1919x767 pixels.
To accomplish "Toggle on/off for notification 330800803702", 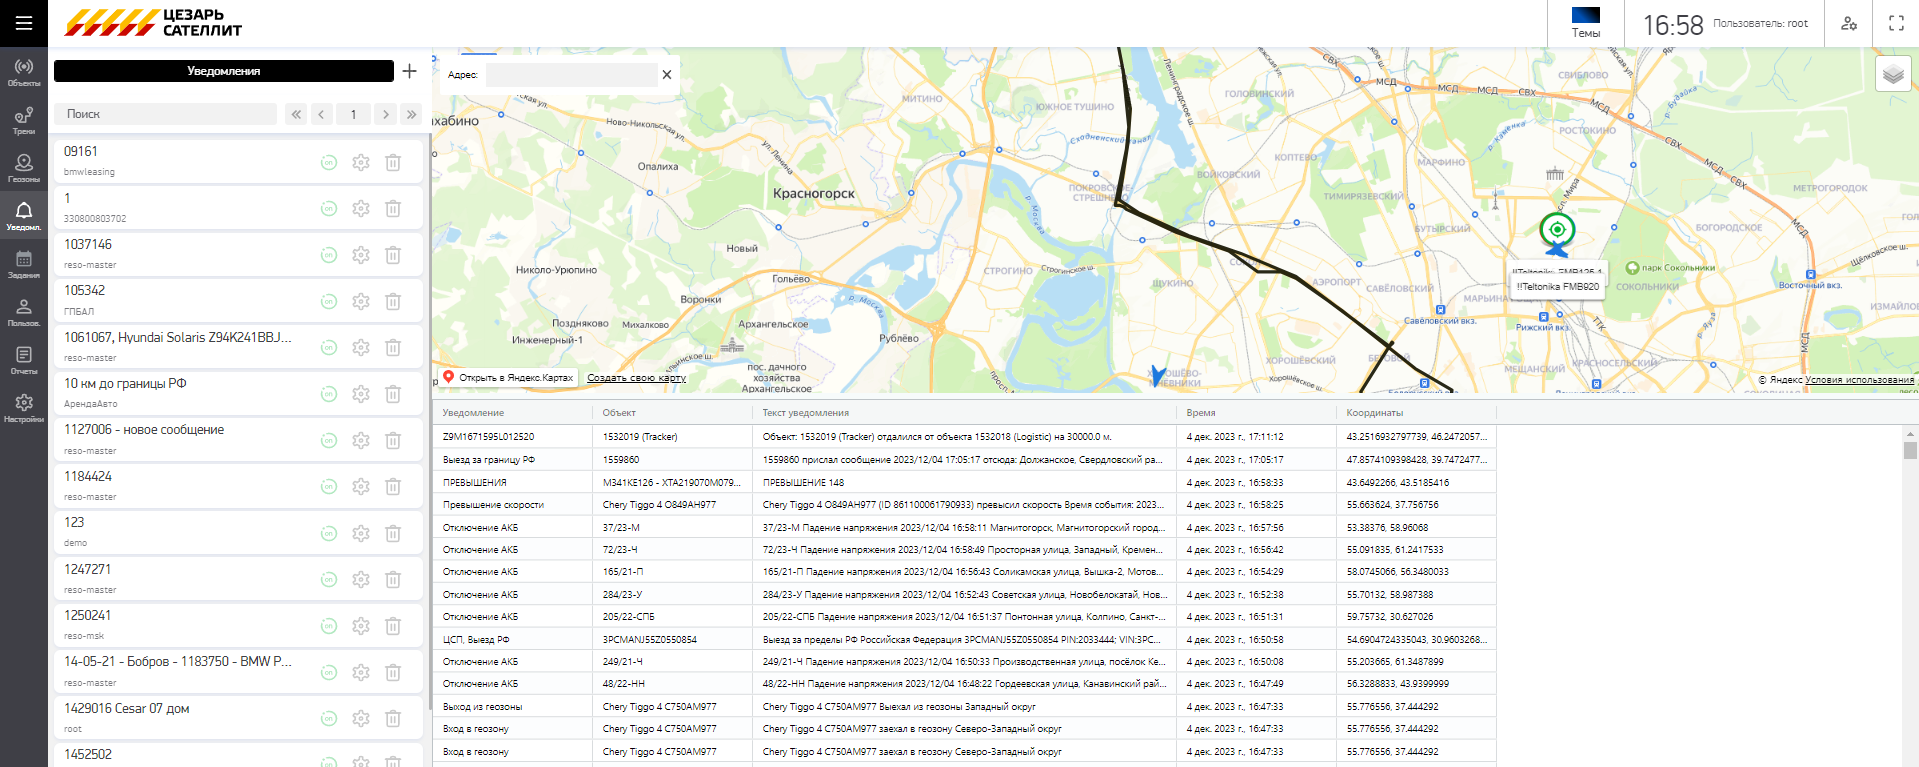I will (x=329, y=208).
